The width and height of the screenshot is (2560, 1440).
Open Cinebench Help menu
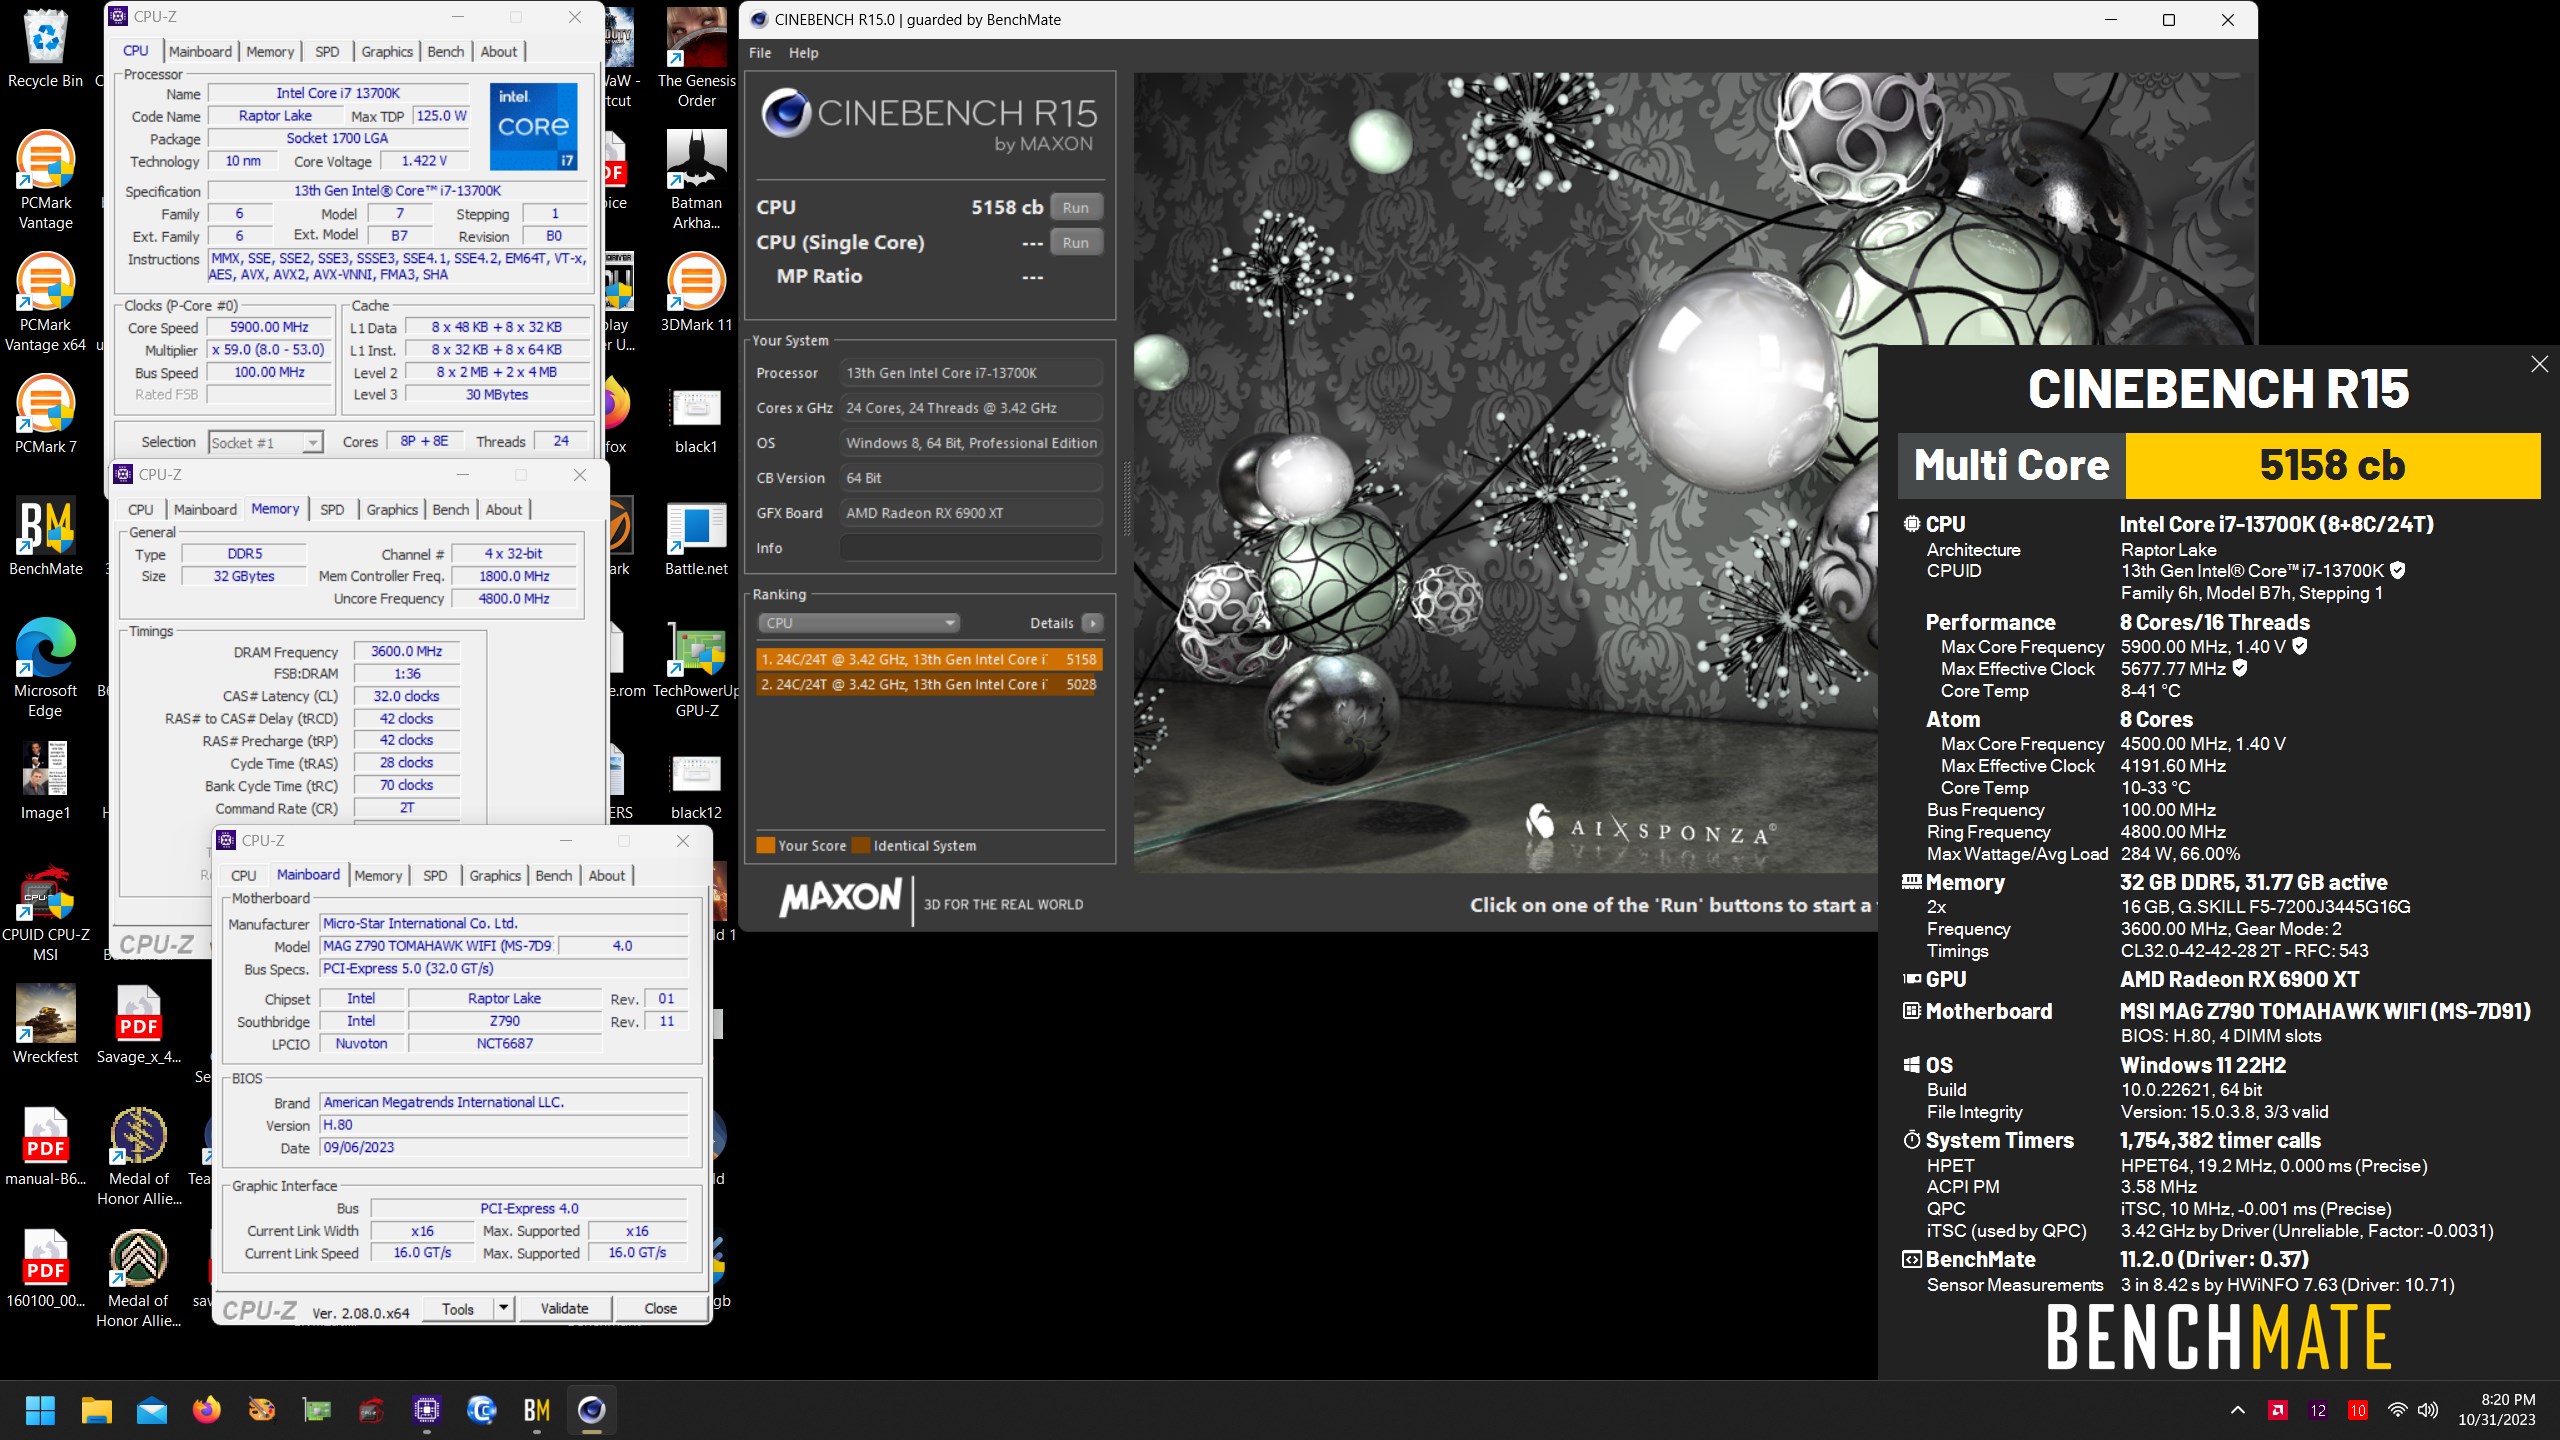point(803,53)
